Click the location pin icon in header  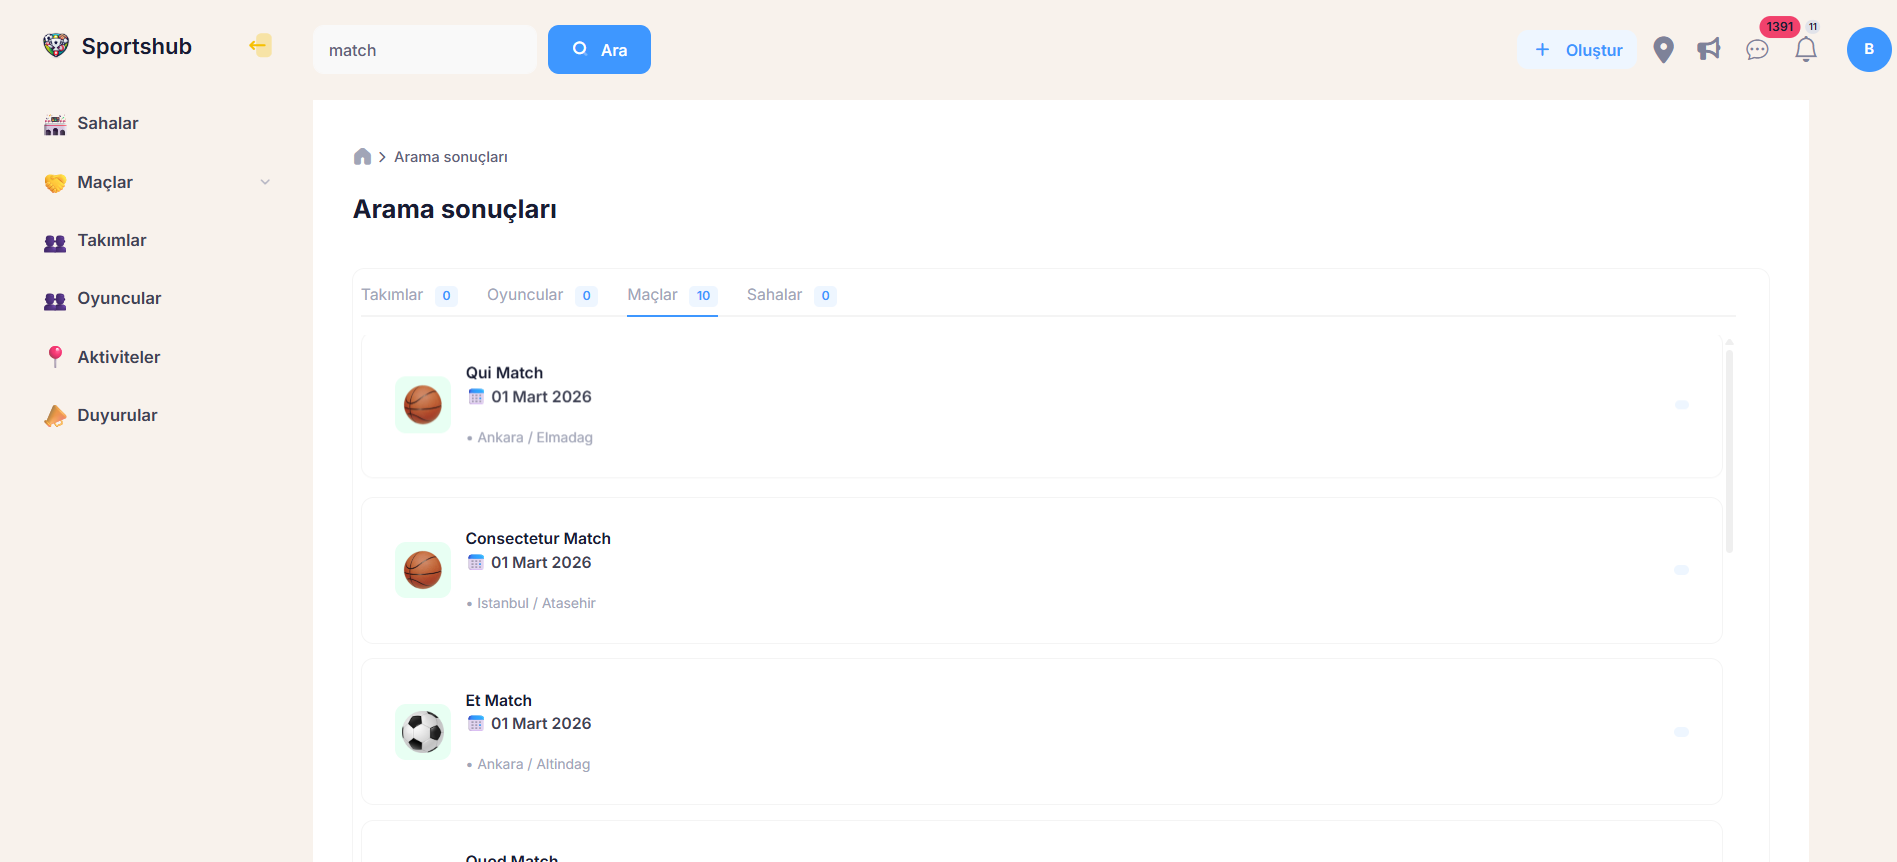(x=1663, y=50)
